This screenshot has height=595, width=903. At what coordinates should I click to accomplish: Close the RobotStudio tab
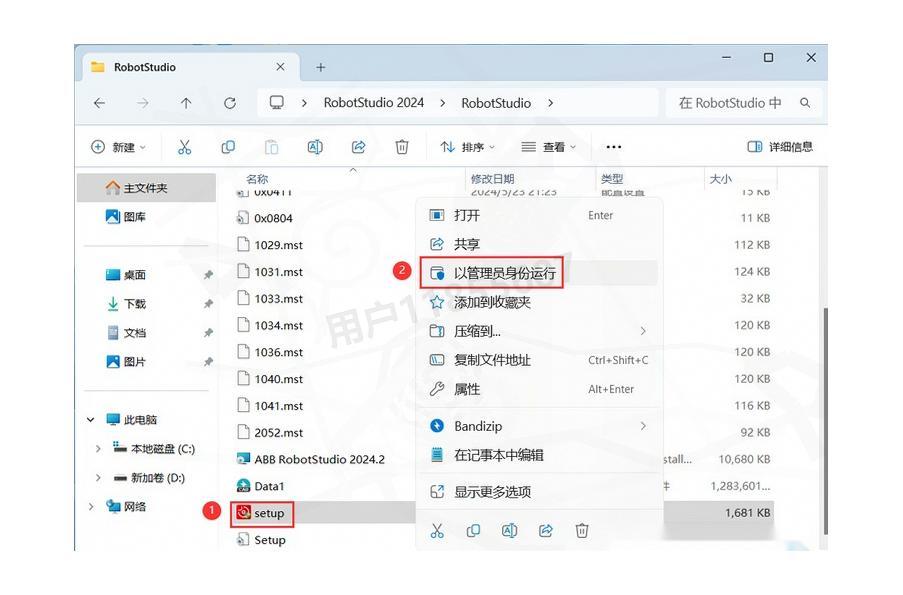280,67
